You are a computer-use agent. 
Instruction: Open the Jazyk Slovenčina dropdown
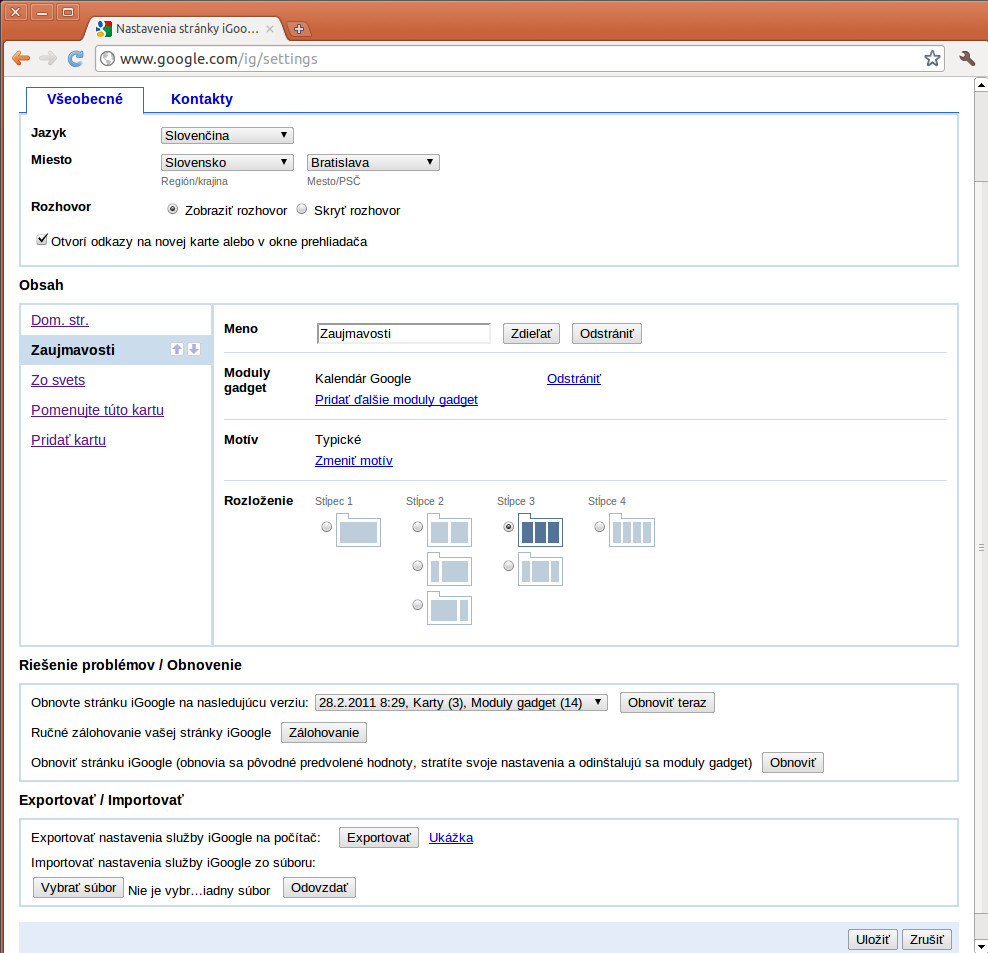[227, 136]
